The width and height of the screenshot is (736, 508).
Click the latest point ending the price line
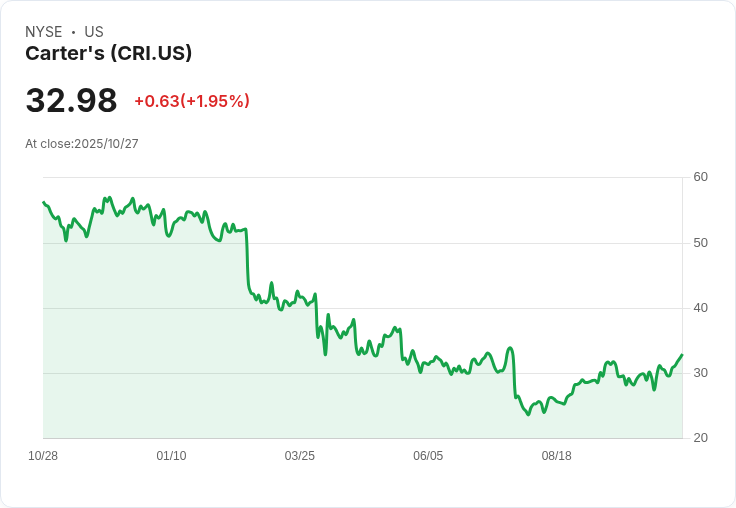pos(682,355)
